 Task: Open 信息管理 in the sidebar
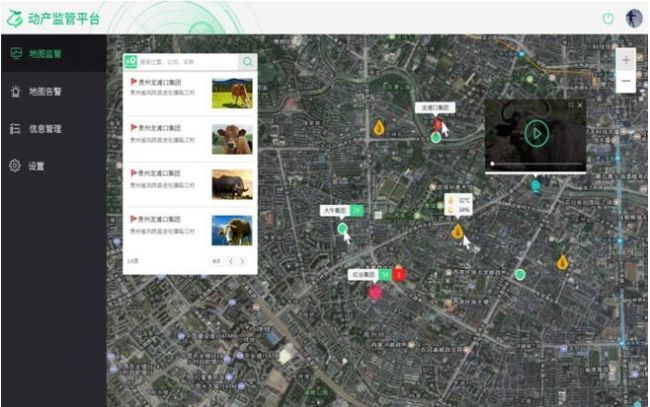(52, 128)
